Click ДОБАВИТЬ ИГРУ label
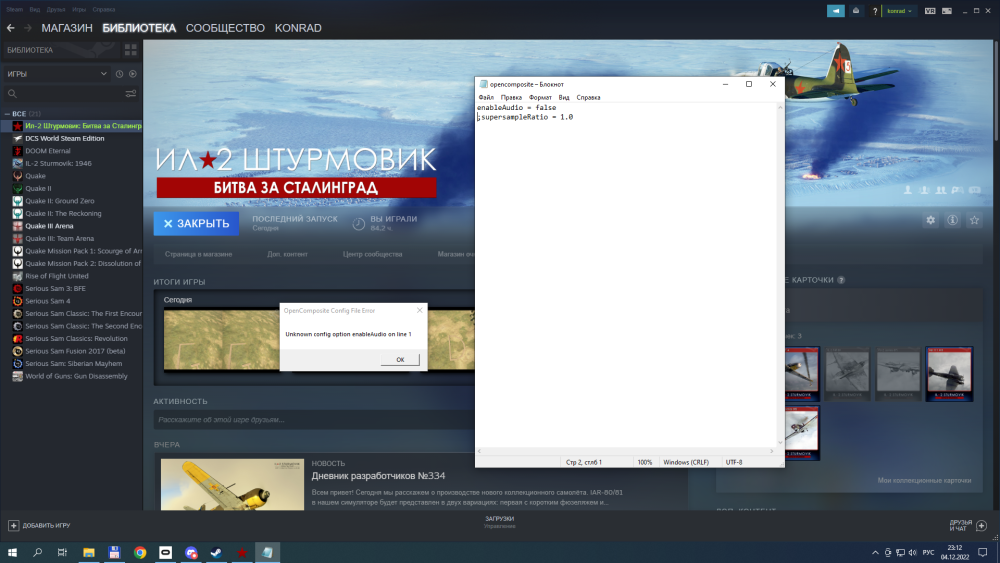This screenshot has height=563, width=1000. coord(46,525)
